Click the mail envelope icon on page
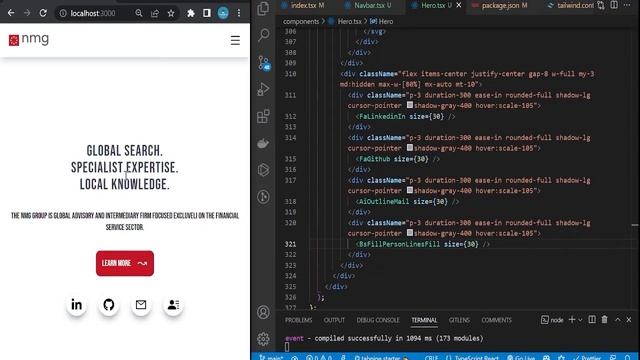This screenshot has height=360, width=640. click(141, 304)
